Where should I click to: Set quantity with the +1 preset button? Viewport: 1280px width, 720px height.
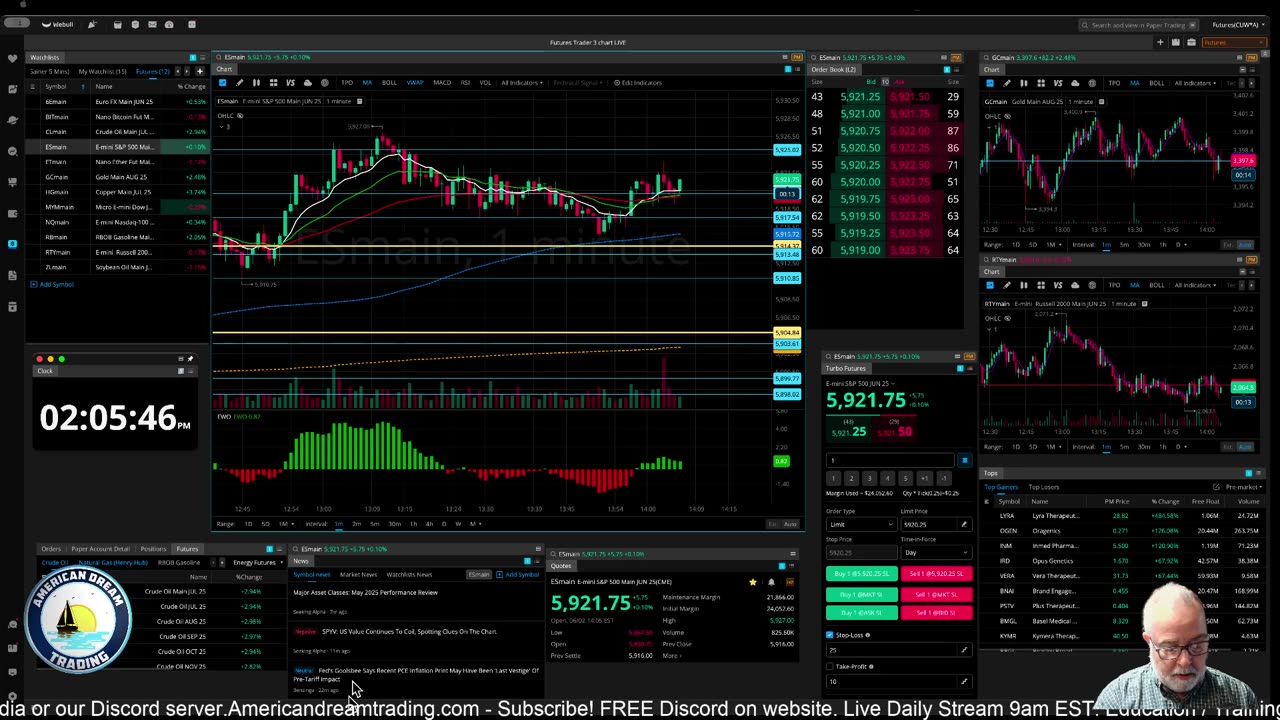point(924,479)
